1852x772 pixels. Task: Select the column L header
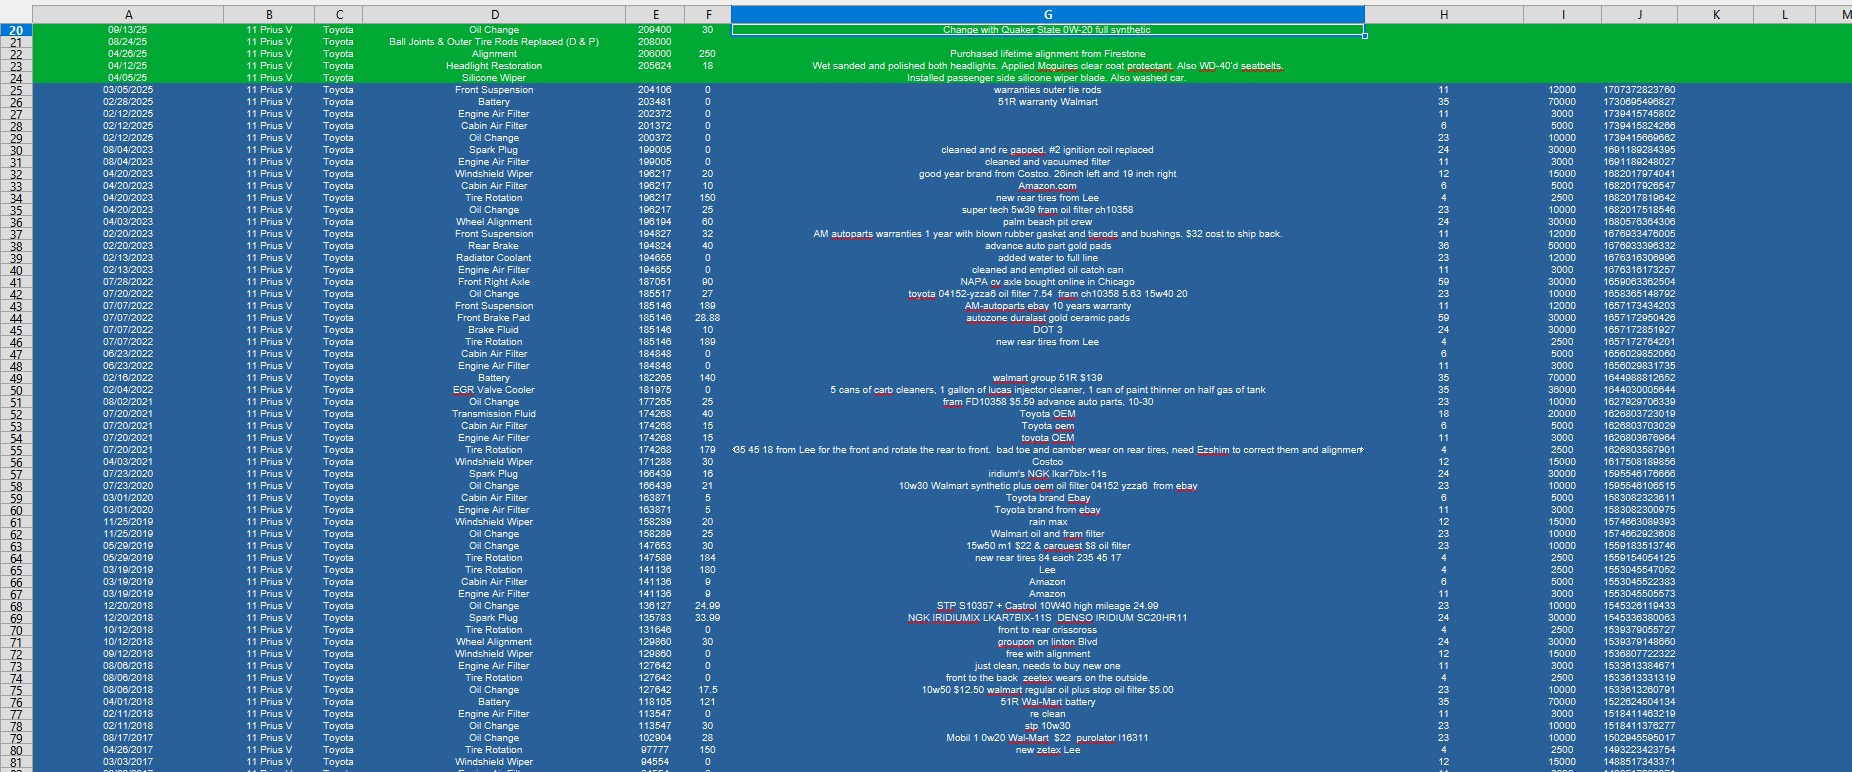(x=1785, y=14)
